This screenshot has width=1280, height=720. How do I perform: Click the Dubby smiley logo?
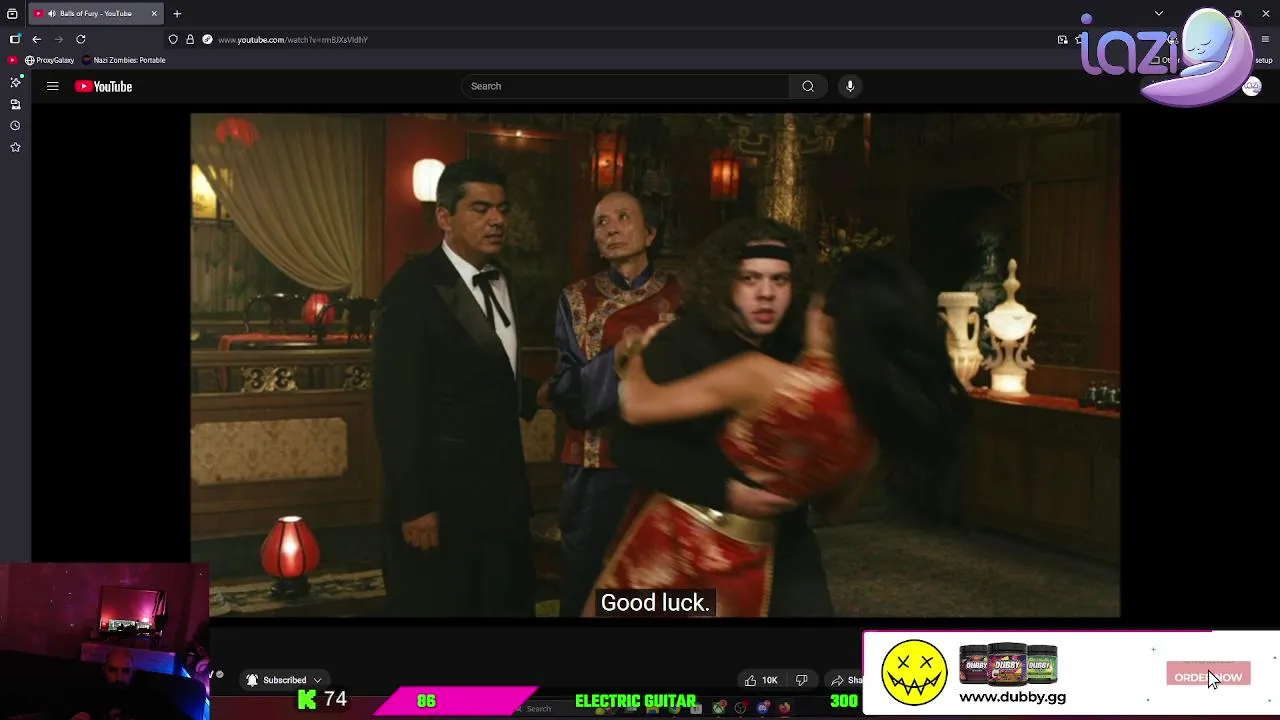coord(914,672)
